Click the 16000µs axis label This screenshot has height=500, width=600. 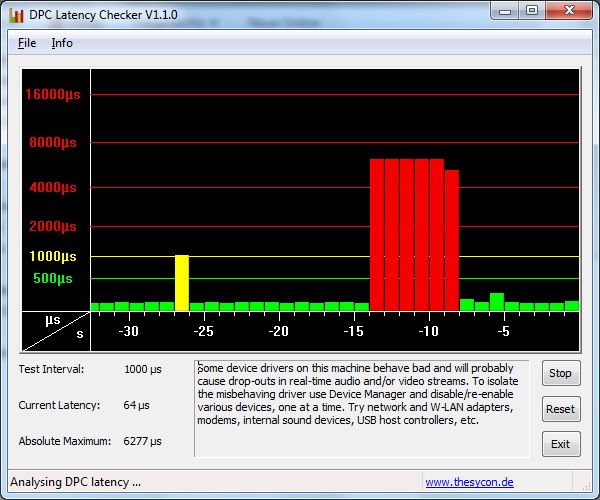[x=53, y=94]
